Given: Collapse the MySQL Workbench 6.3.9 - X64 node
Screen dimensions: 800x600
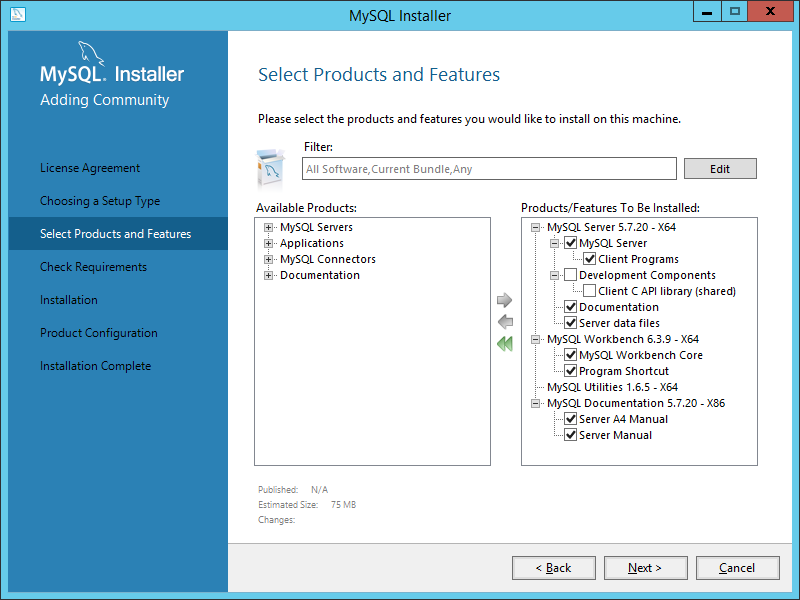Looking at the screenshot, I should pos(535,339).
